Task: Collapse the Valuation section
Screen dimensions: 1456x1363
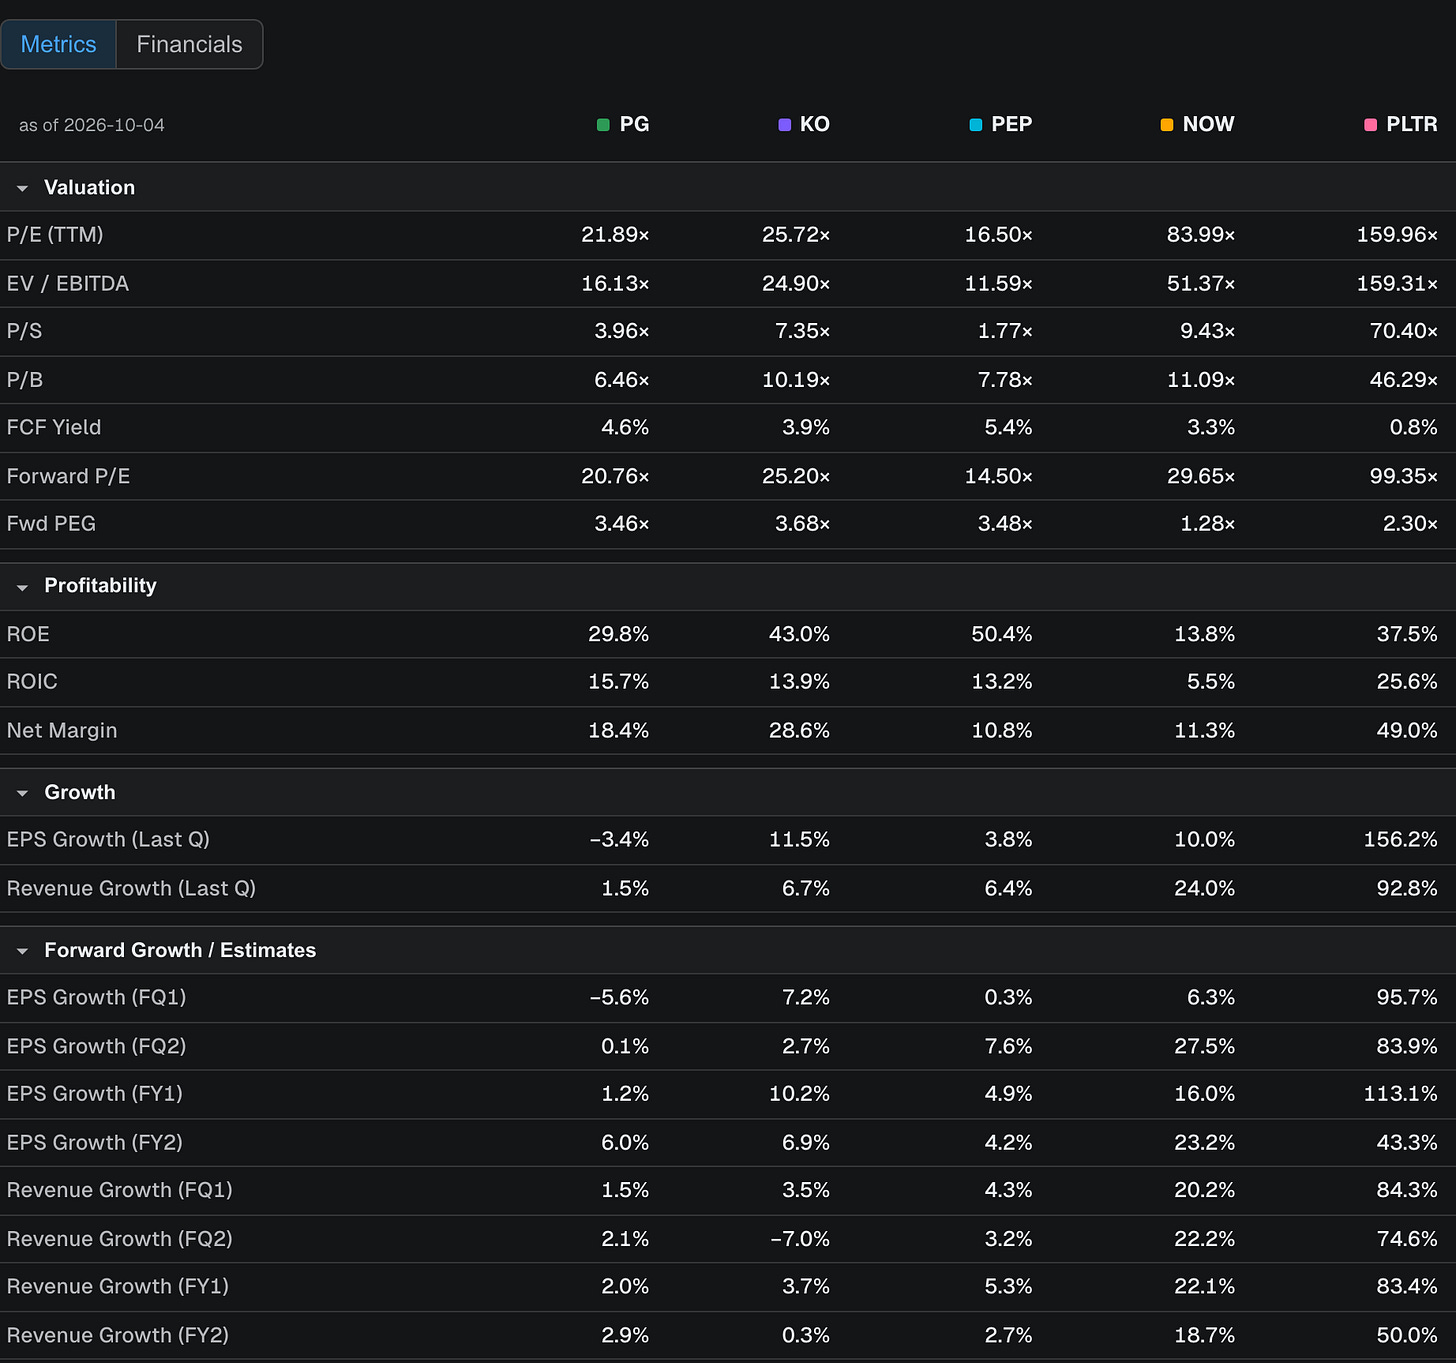Action: pyautogui.click(x=22, y=188)
